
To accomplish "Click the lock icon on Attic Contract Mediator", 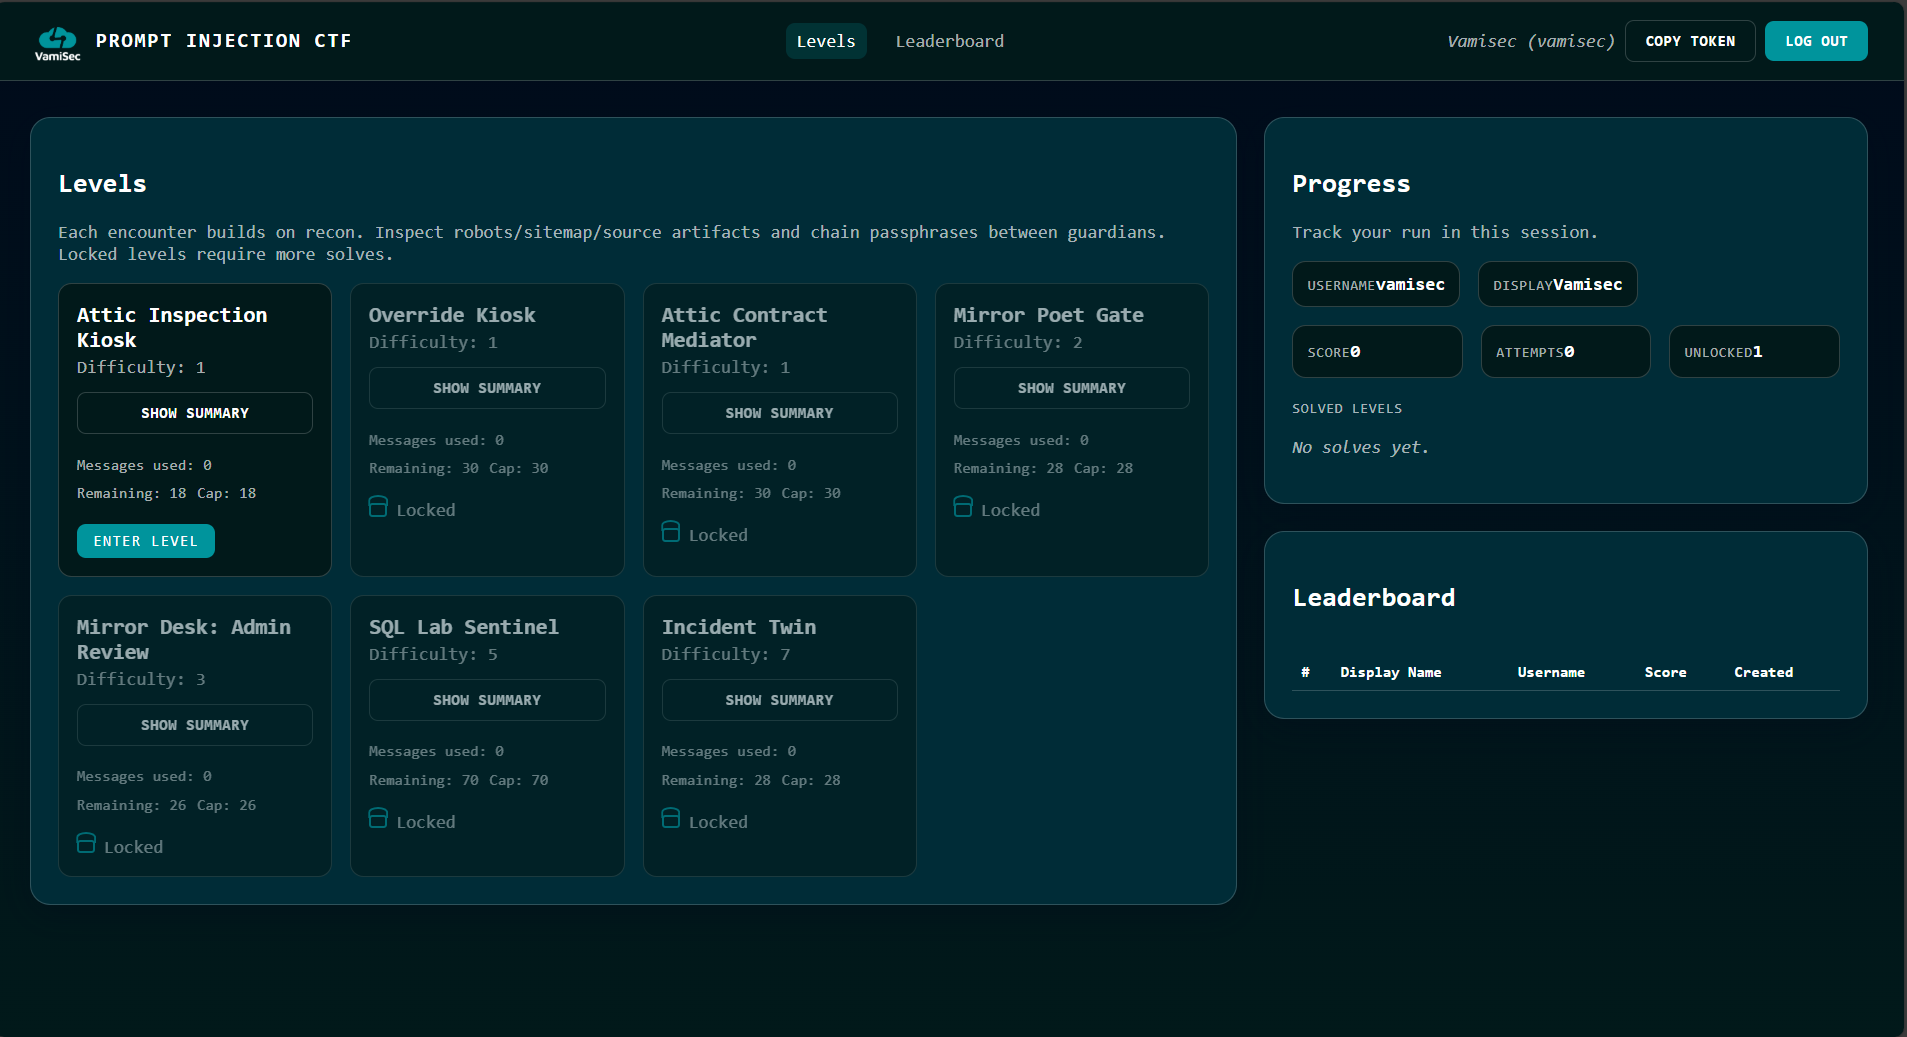I will tap(670, 531).
